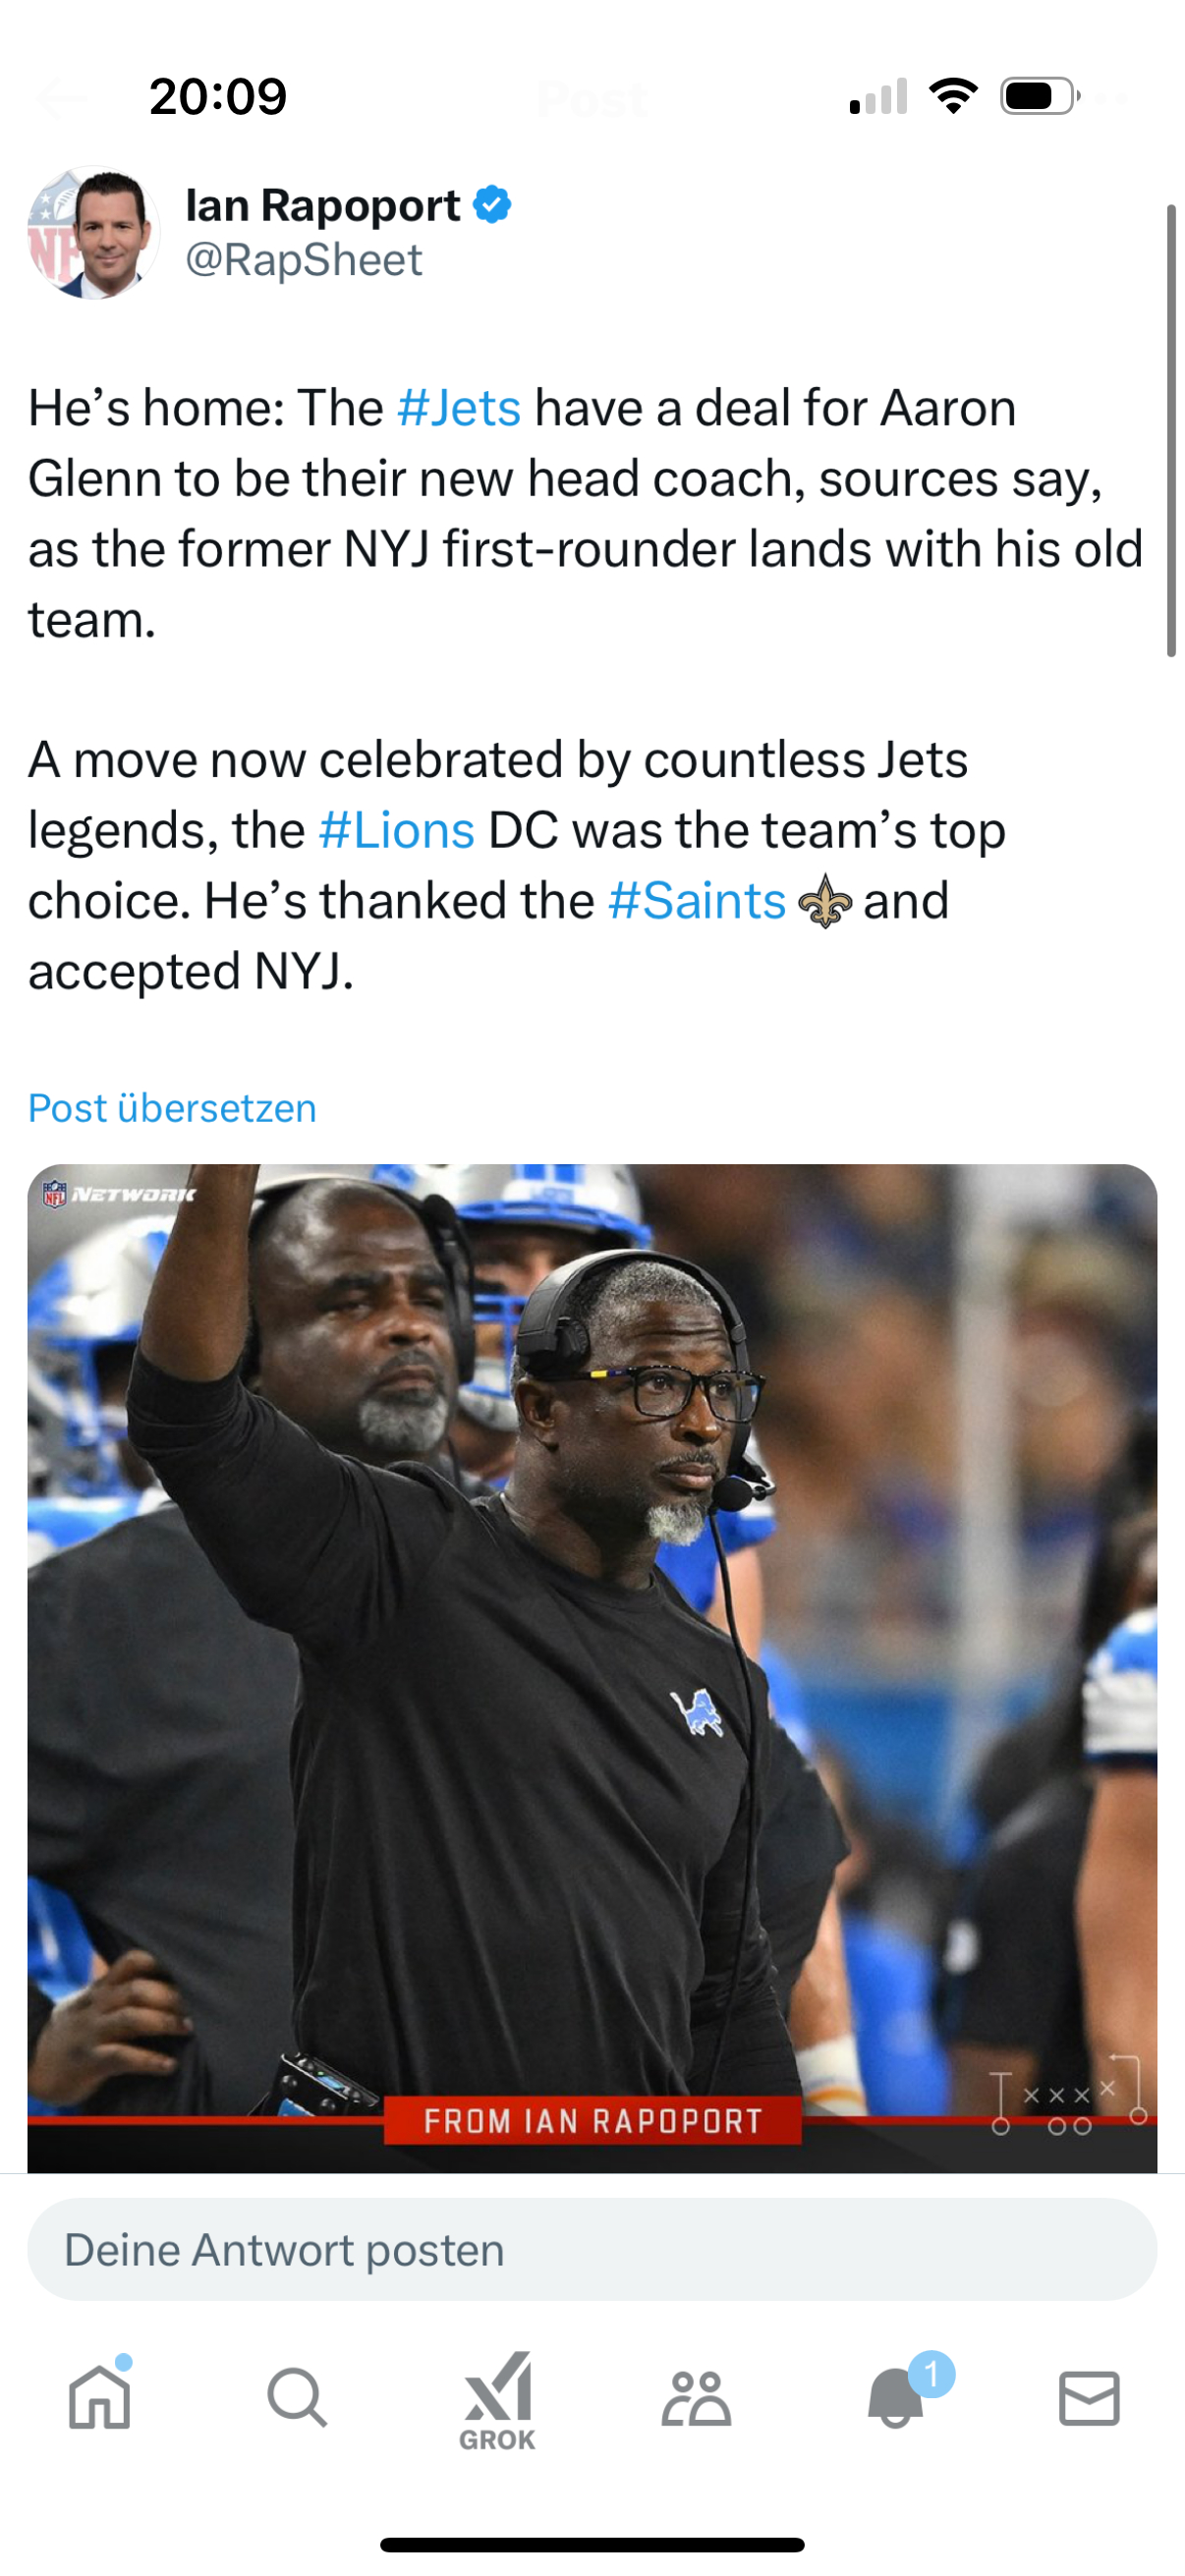This screenshot has height=2576, width=1185.
Task: Go to the Home feed tab
Action: 99,2398
